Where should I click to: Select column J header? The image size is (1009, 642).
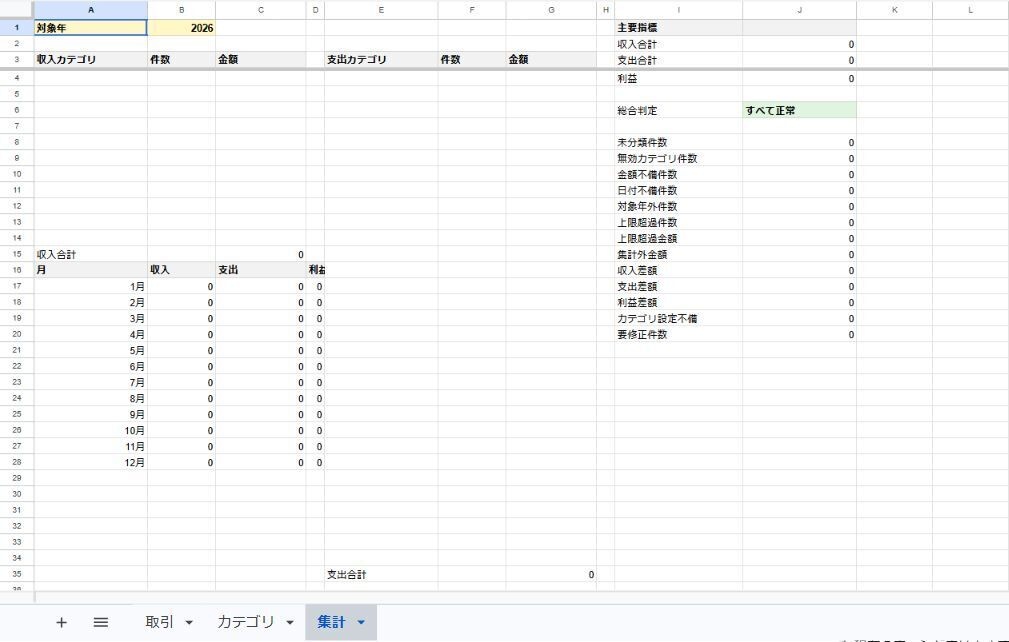point(799,10)
